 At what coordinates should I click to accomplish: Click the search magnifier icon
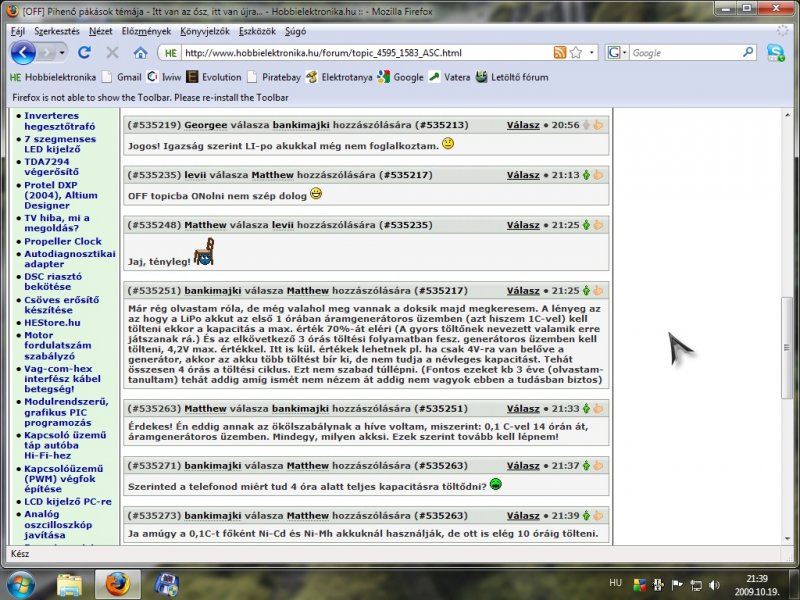click(748, 52)
